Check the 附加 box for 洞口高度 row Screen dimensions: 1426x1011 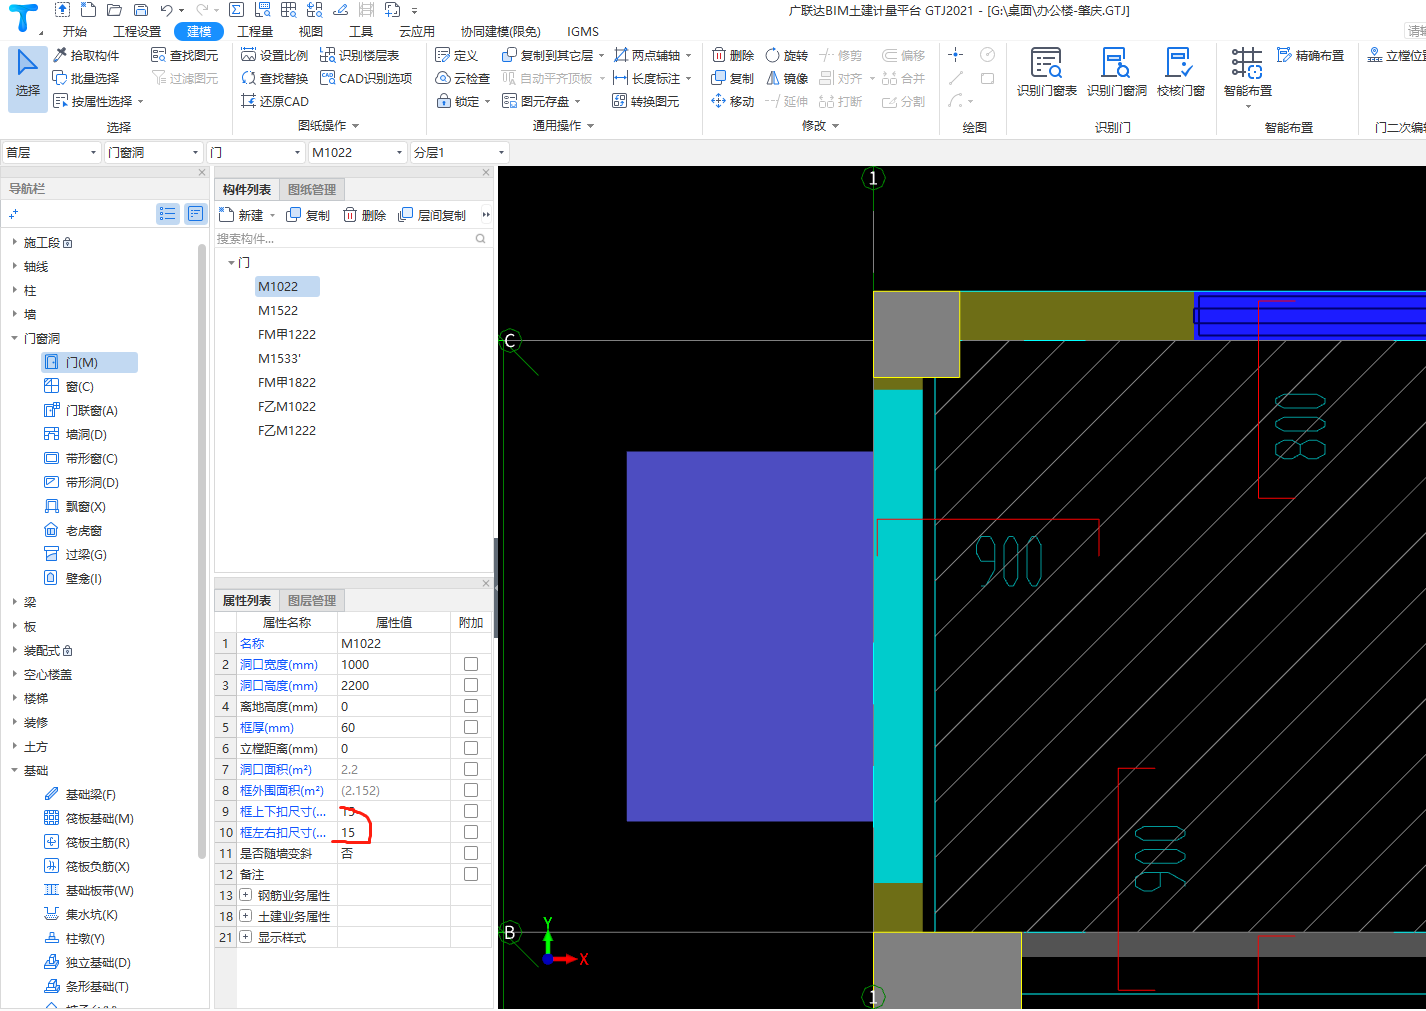pos(471,685)
